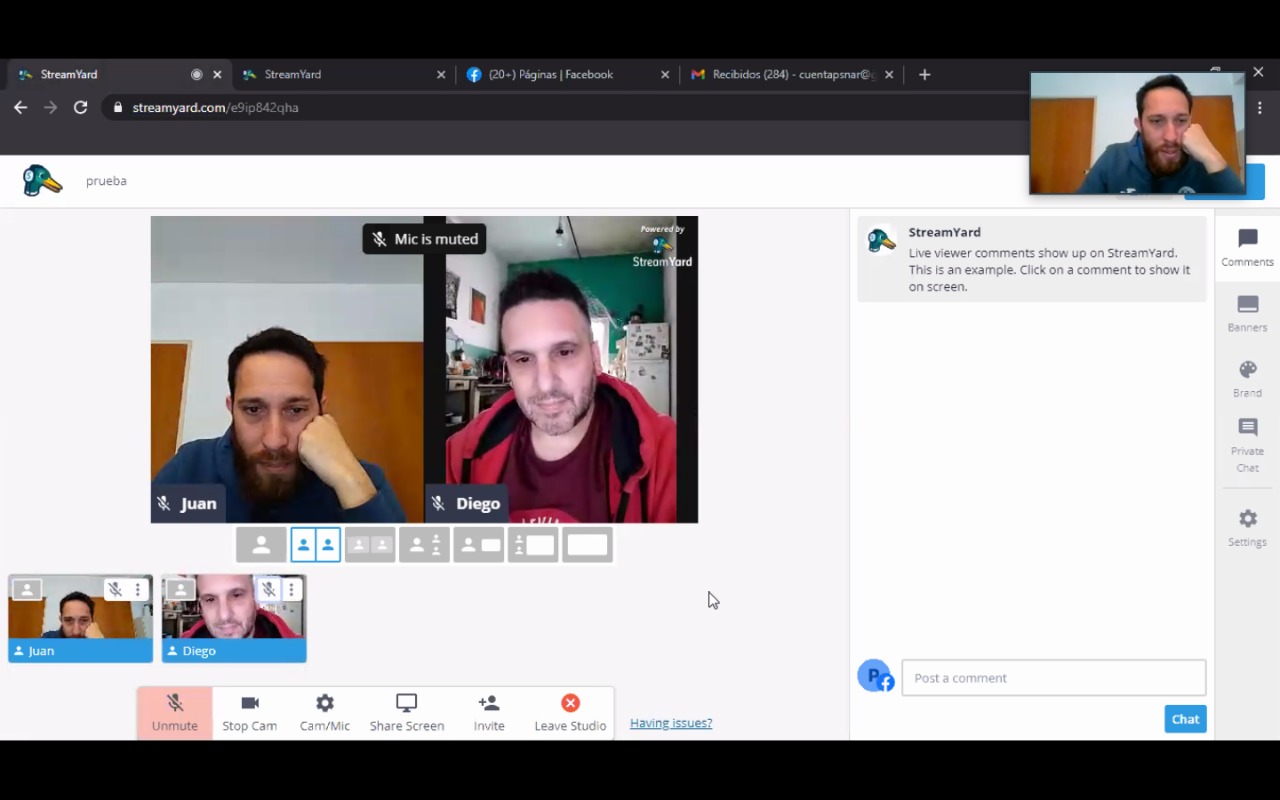Open Cam/Mic settings
The width and height of the screenshot is (1280, 800).
tap(325, 712)
